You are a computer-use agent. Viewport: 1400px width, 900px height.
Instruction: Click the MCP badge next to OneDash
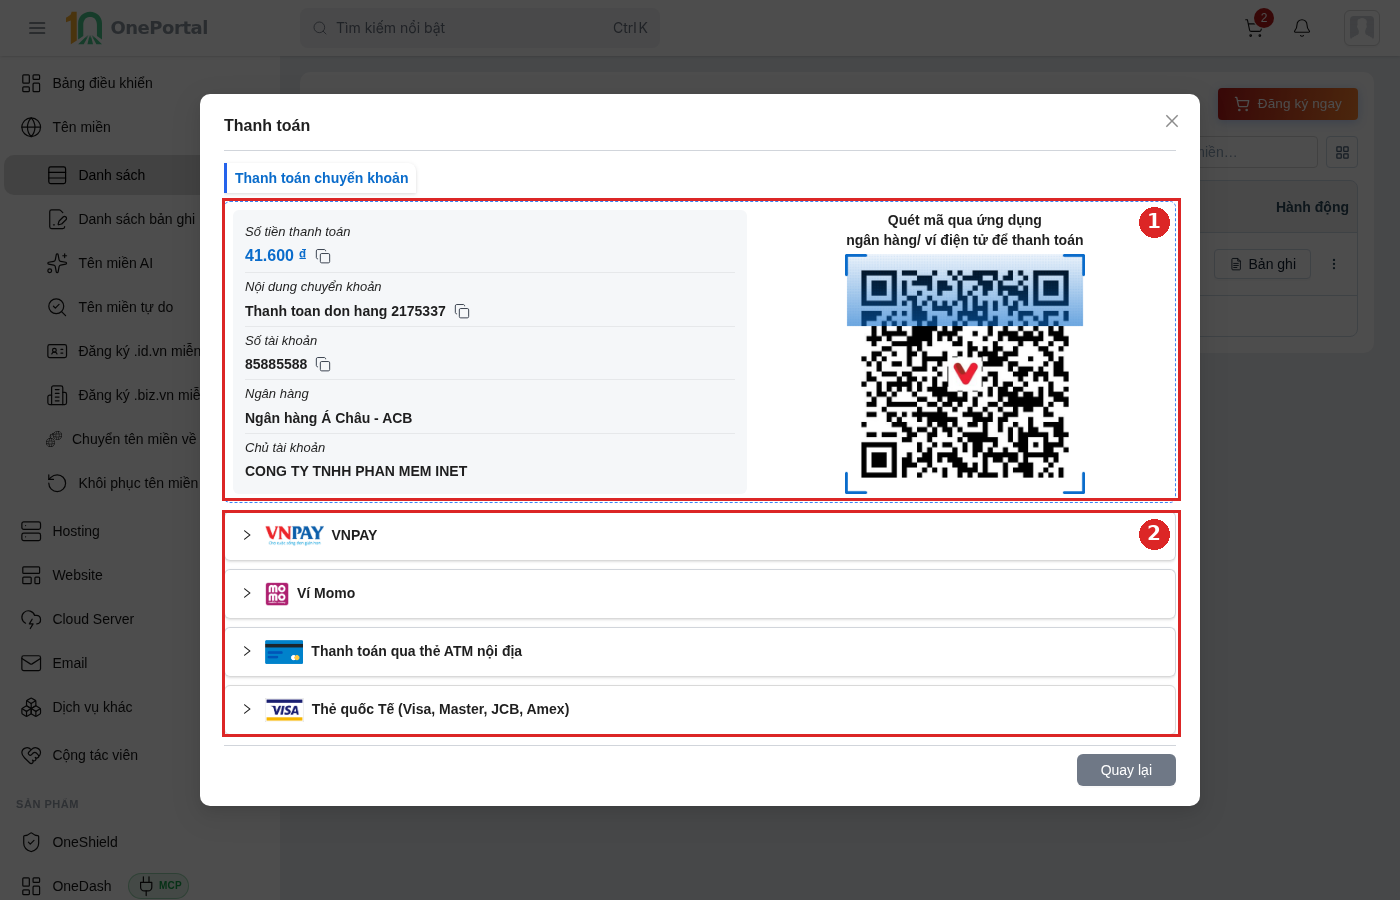159,885
